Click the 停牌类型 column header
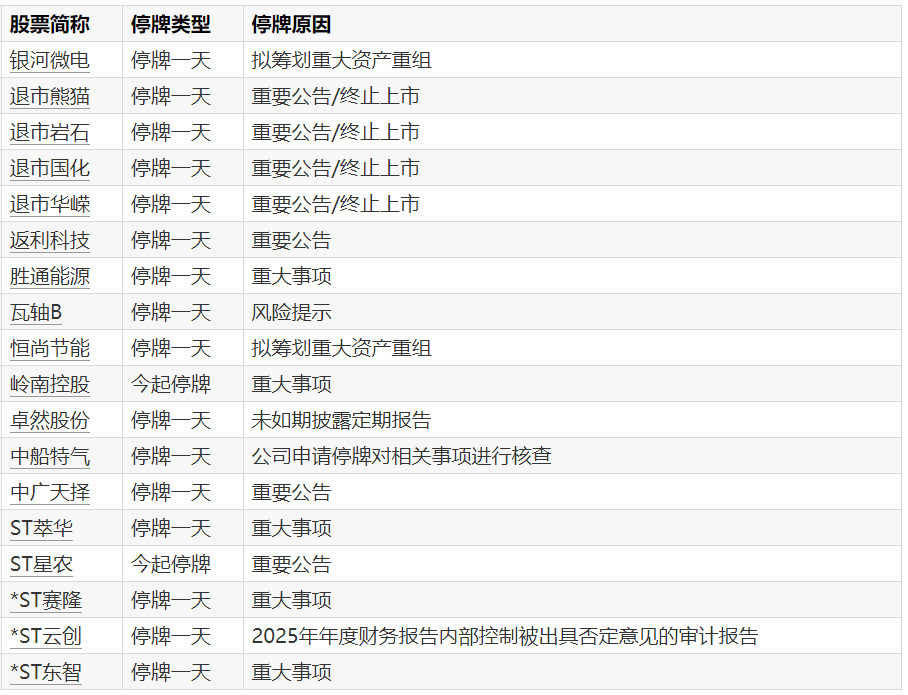This screenshot has width=908, height=695. coord(171,24)
